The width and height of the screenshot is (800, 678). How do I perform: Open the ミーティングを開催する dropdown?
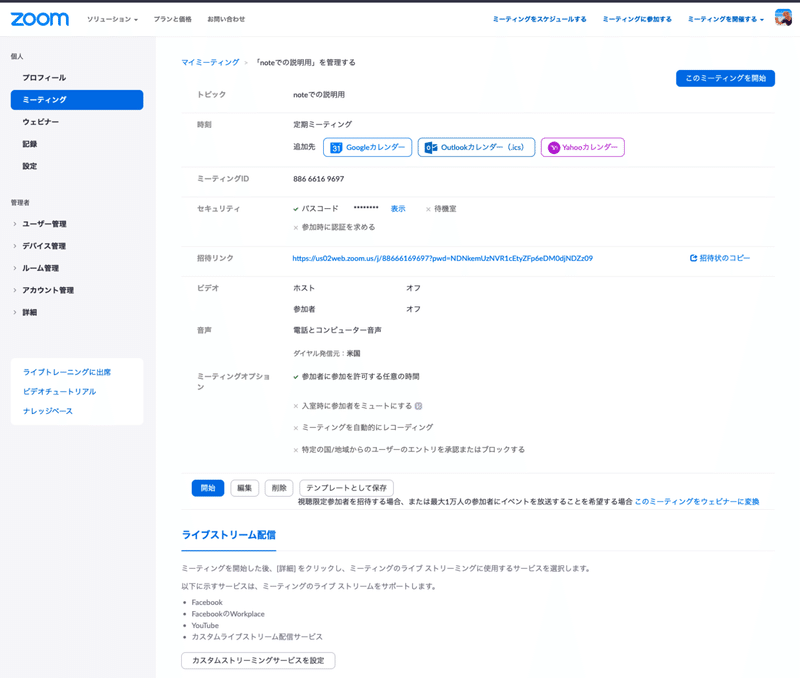(x=726, y=19)
